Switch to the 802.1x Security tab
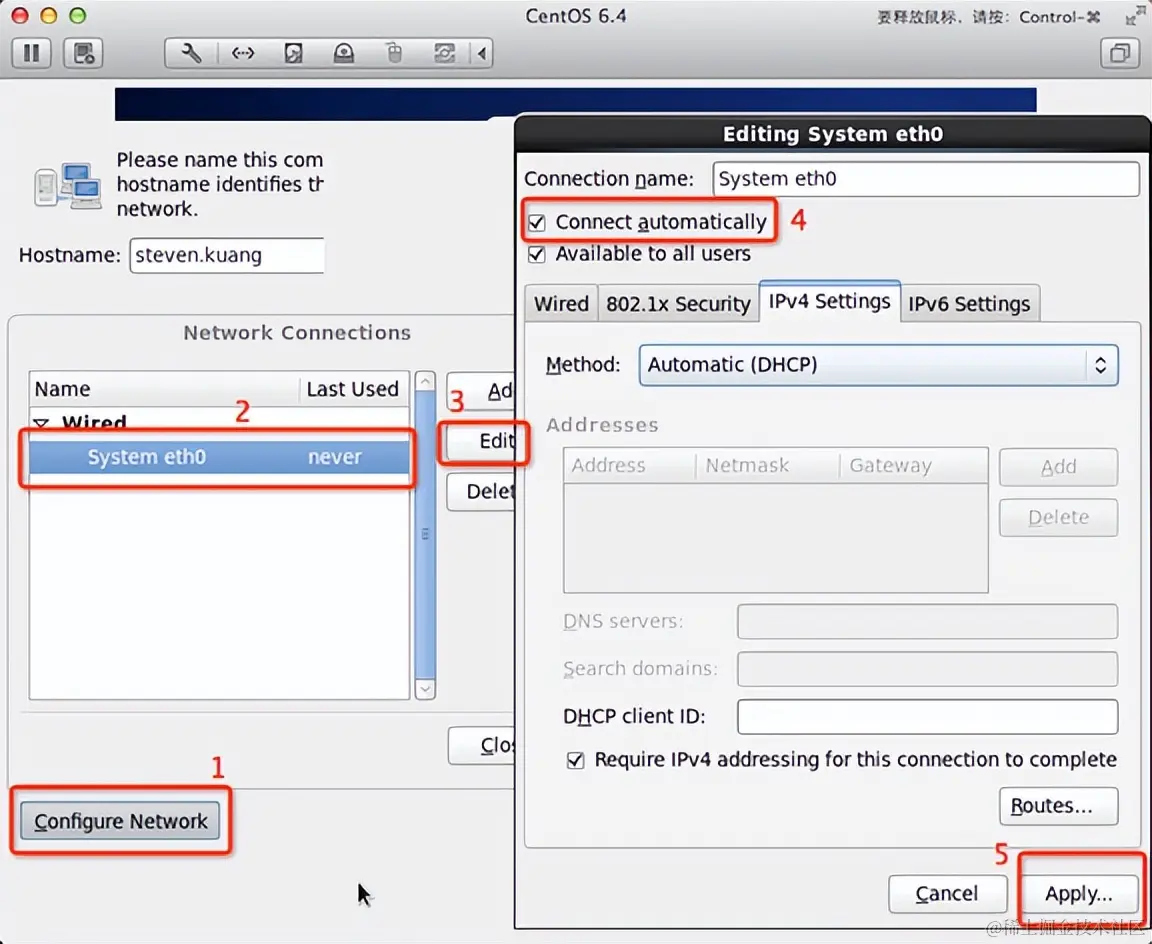The image size is (1152, 944). click(x=678, y=303)
